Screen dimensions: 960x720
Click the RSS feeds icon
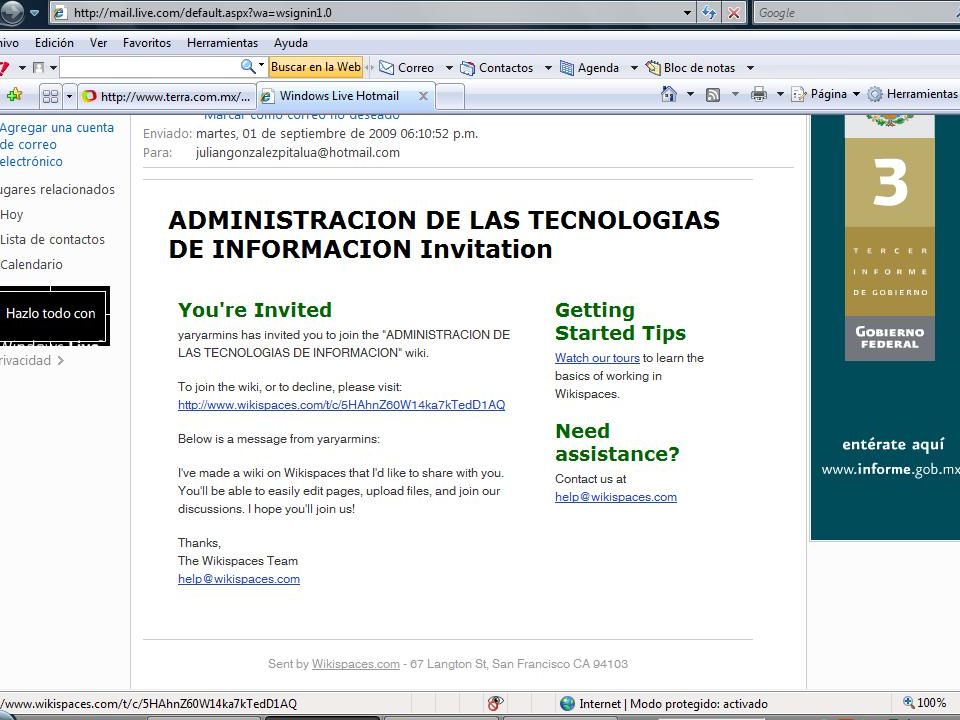tap(713, 94)
